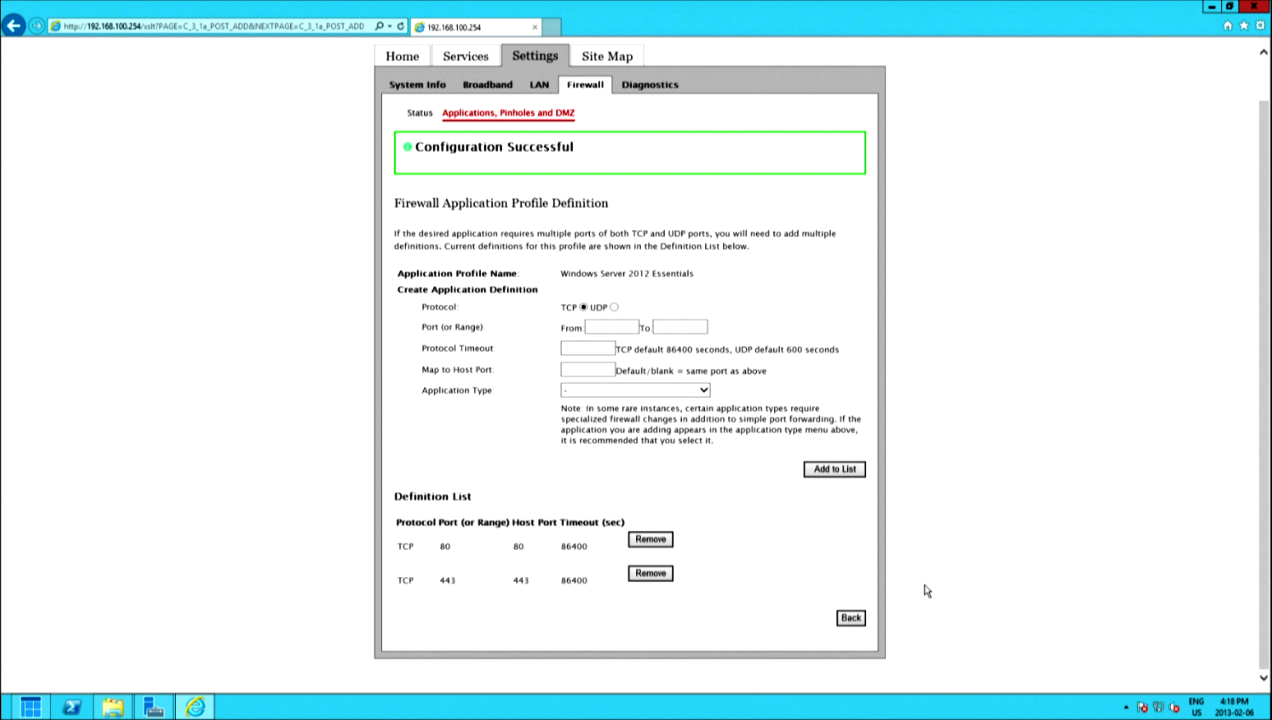Click the browser forward arrow
This screenshot has width=1272, height=720.
click(37, 26)
